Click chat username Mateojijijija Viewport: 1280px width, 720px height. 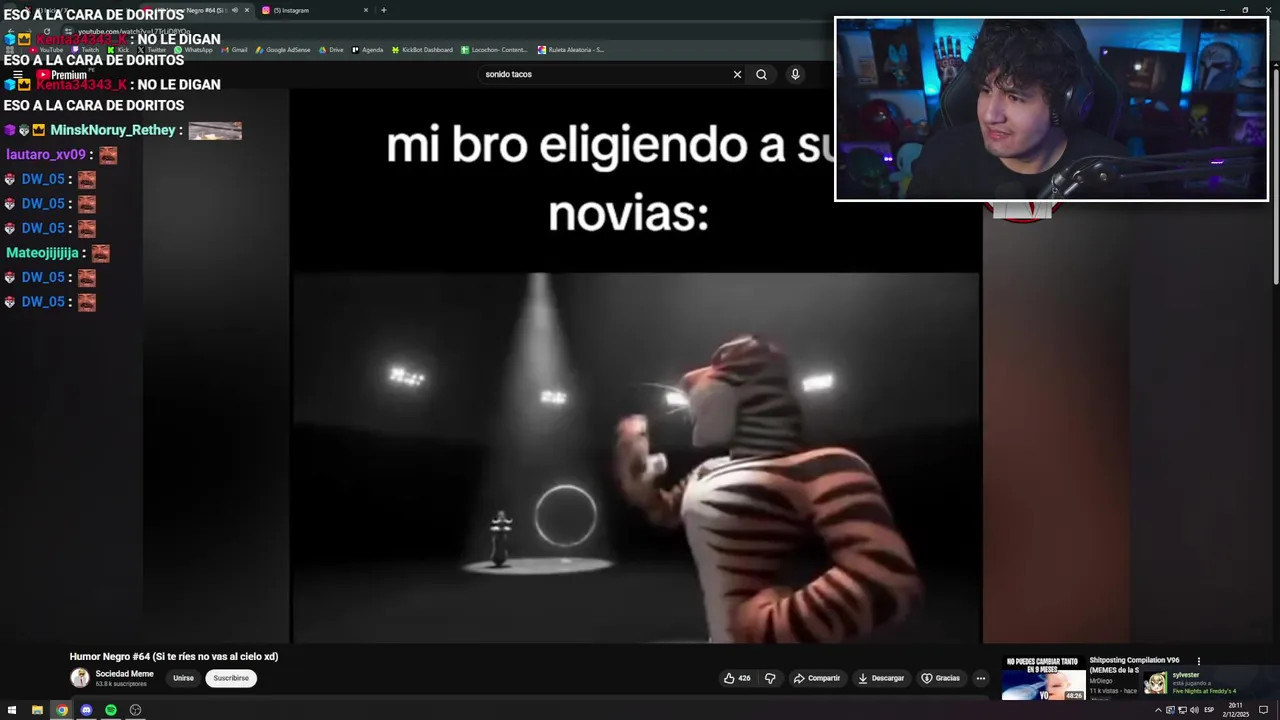point(42,253)
